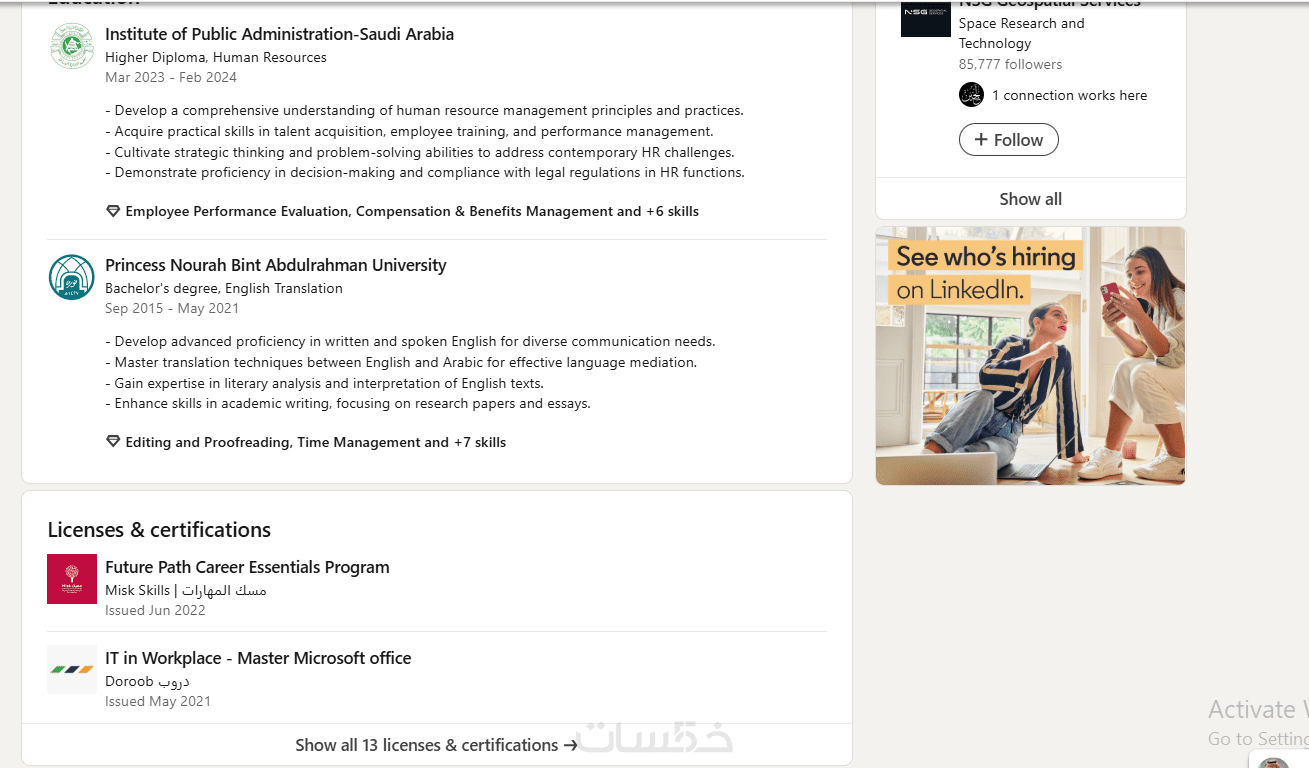
Task: Open Employee Performance Evaluation skills list
Action: (412, 211)
